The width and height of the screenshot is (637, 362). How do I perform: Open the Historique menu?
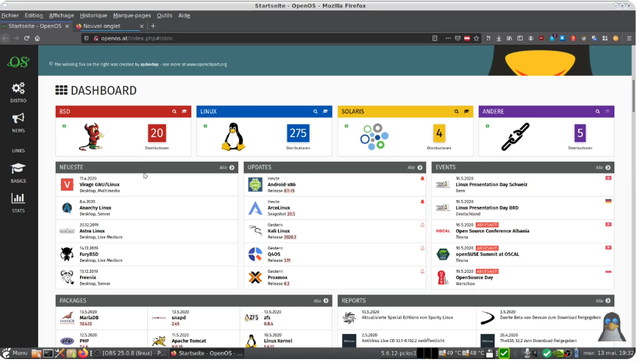pyautogui.click(x=93, y=15)
